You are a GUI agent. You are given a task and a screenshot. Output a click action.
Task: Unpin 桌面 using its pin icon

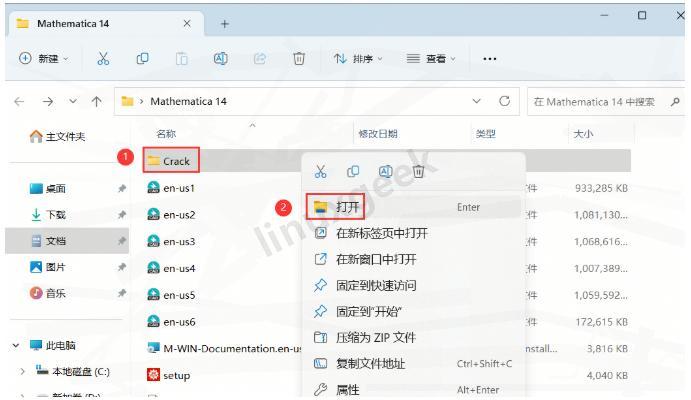[x=122, y=189]
